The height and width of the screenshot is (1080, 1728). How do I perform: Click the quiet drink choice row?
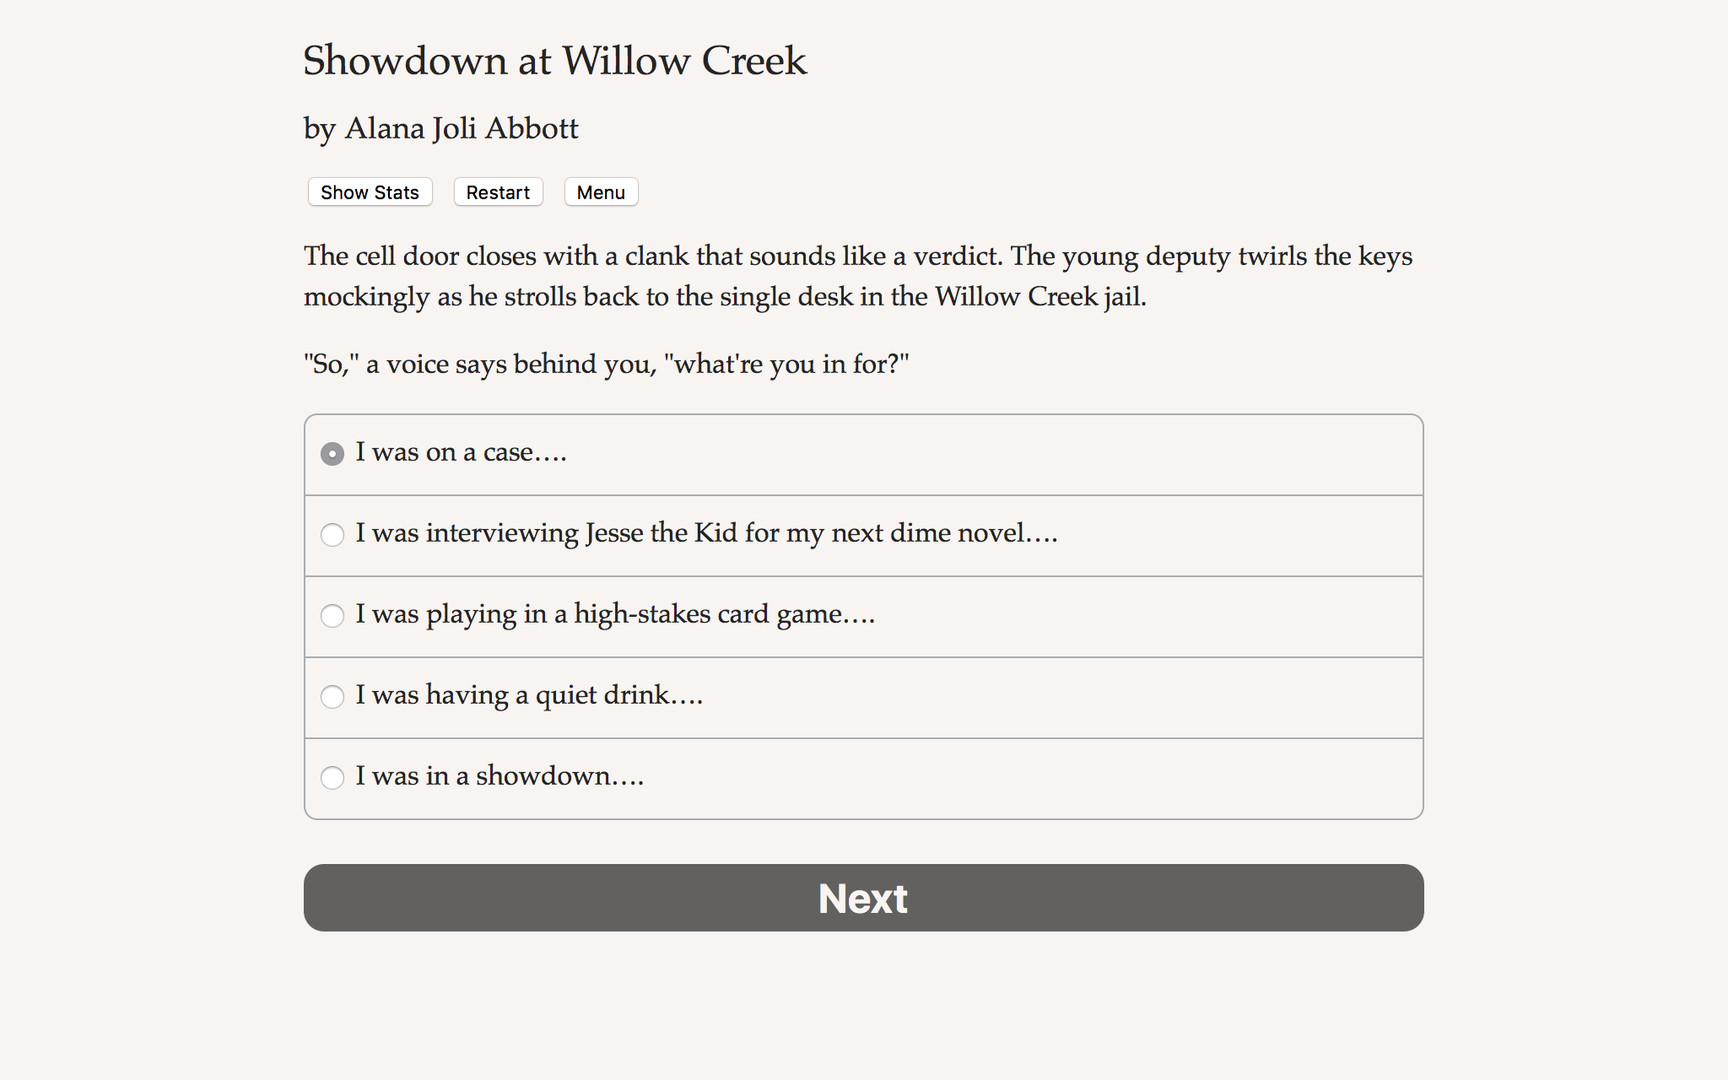click(x=529, y=697)
